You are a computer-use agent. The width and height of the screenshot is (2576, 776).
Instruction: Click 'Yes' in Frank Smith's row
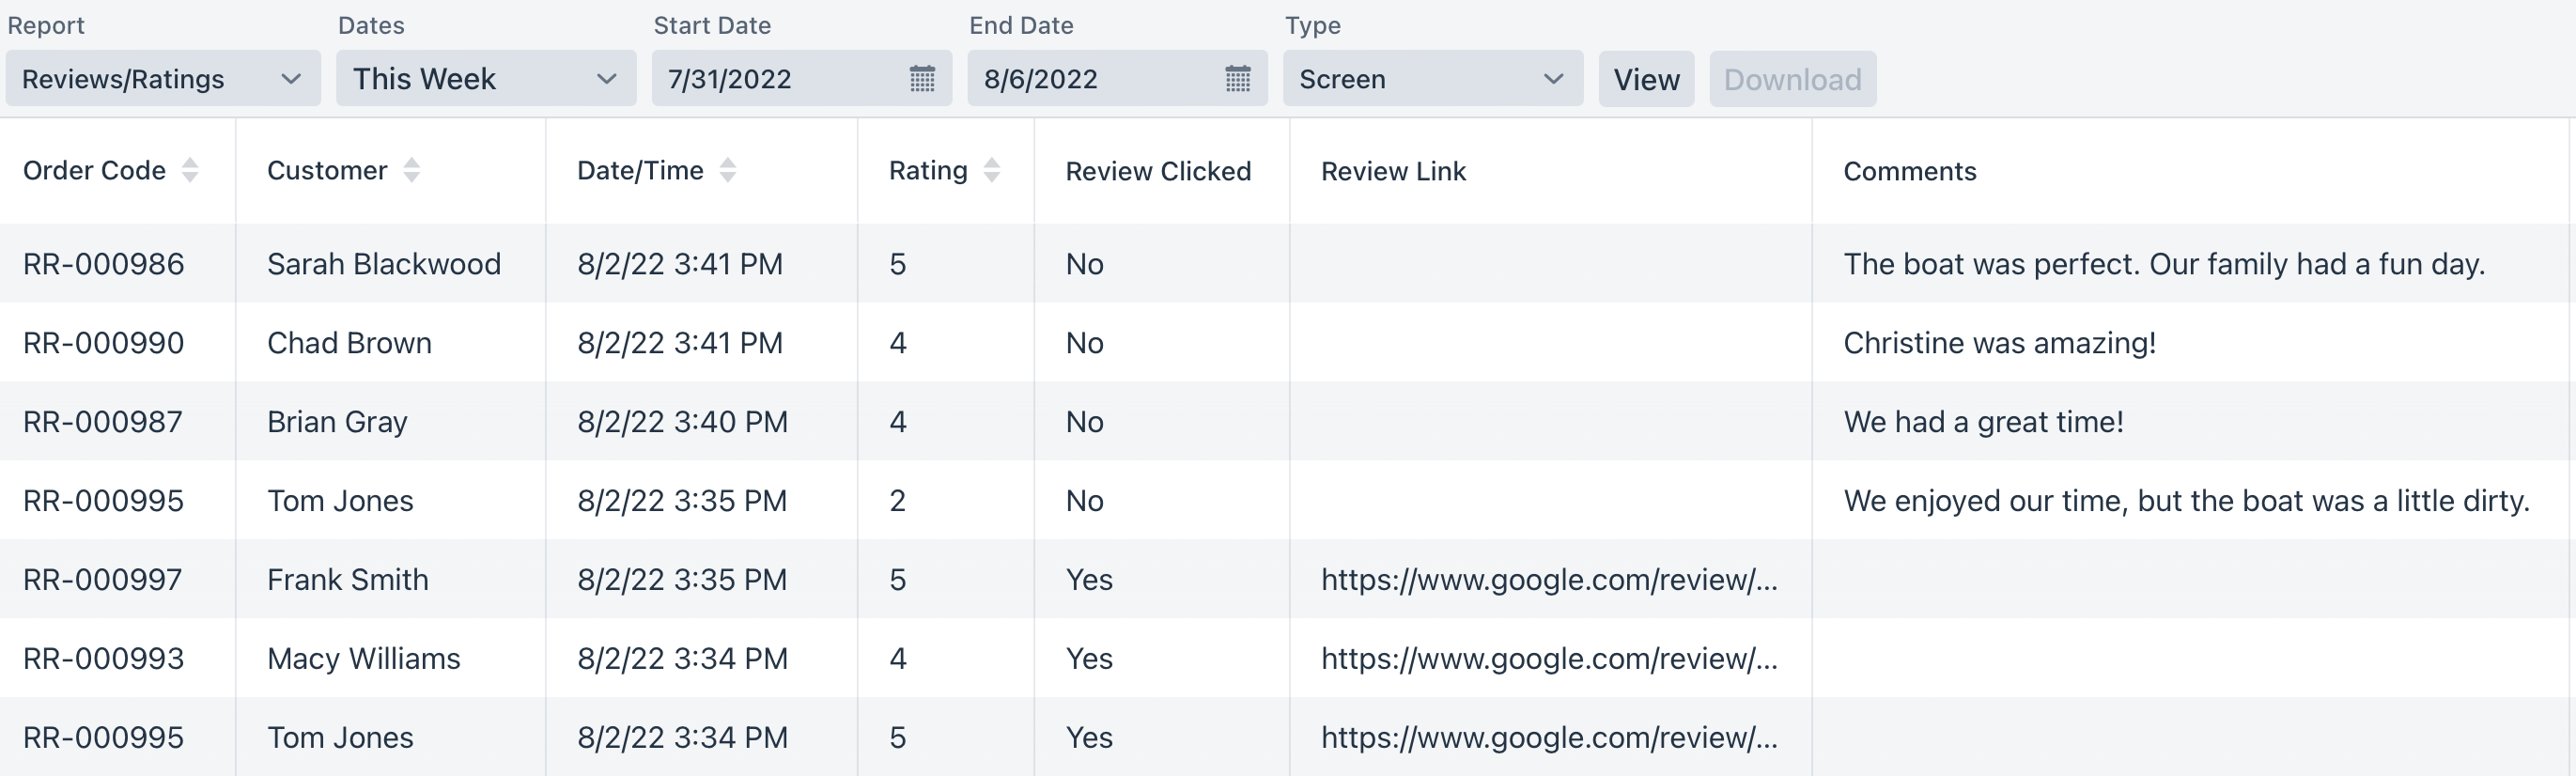click(1090, 580)
